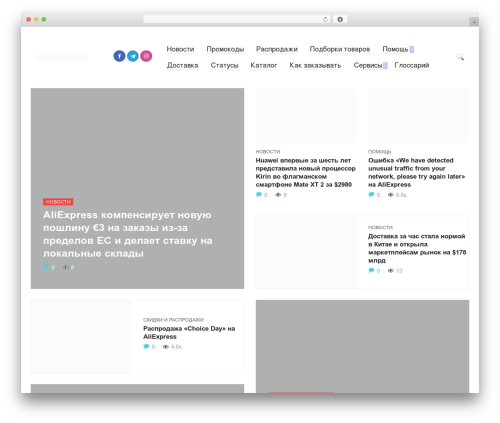This screenshot has height=423, width=500.
Task: Click comment icon under Huawei article
Action: click(x=258, y=195)
